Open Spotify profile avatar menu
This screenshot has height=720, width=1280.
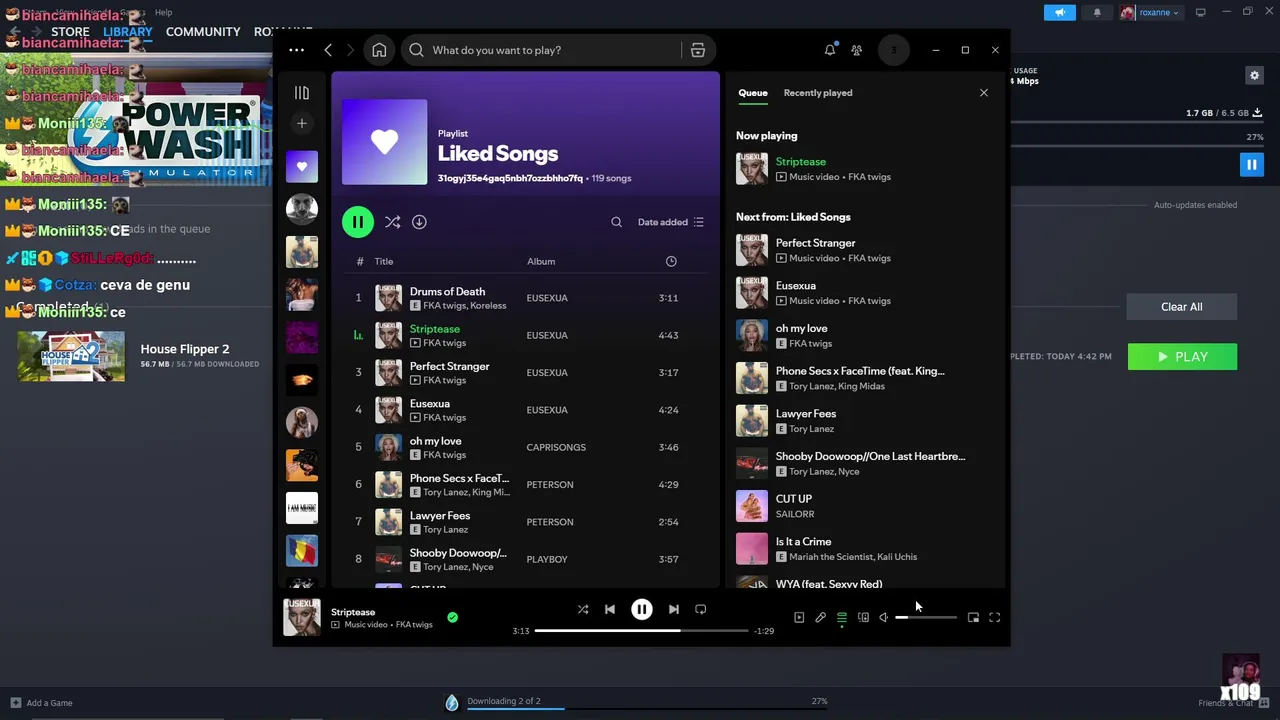click(894, 50)
